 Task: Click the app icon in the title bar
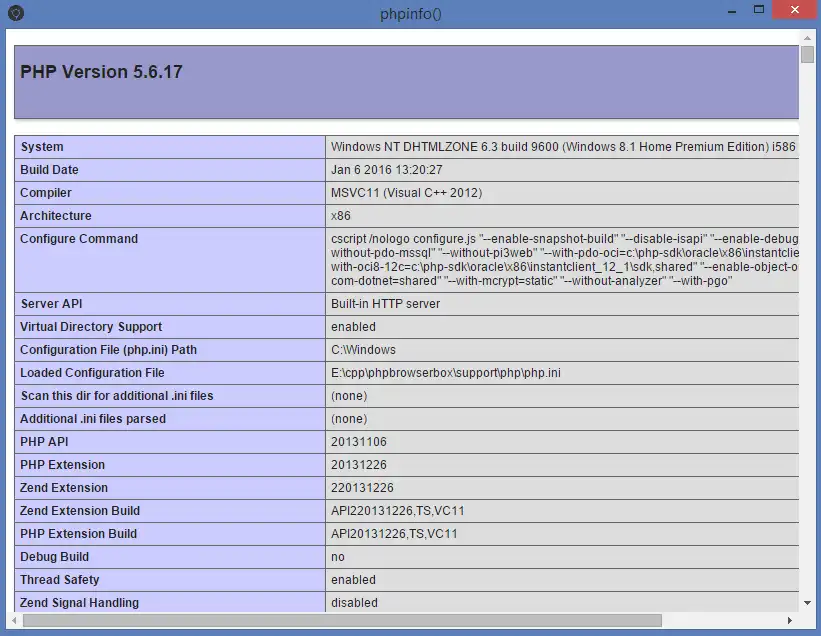[x=16, y=13]
